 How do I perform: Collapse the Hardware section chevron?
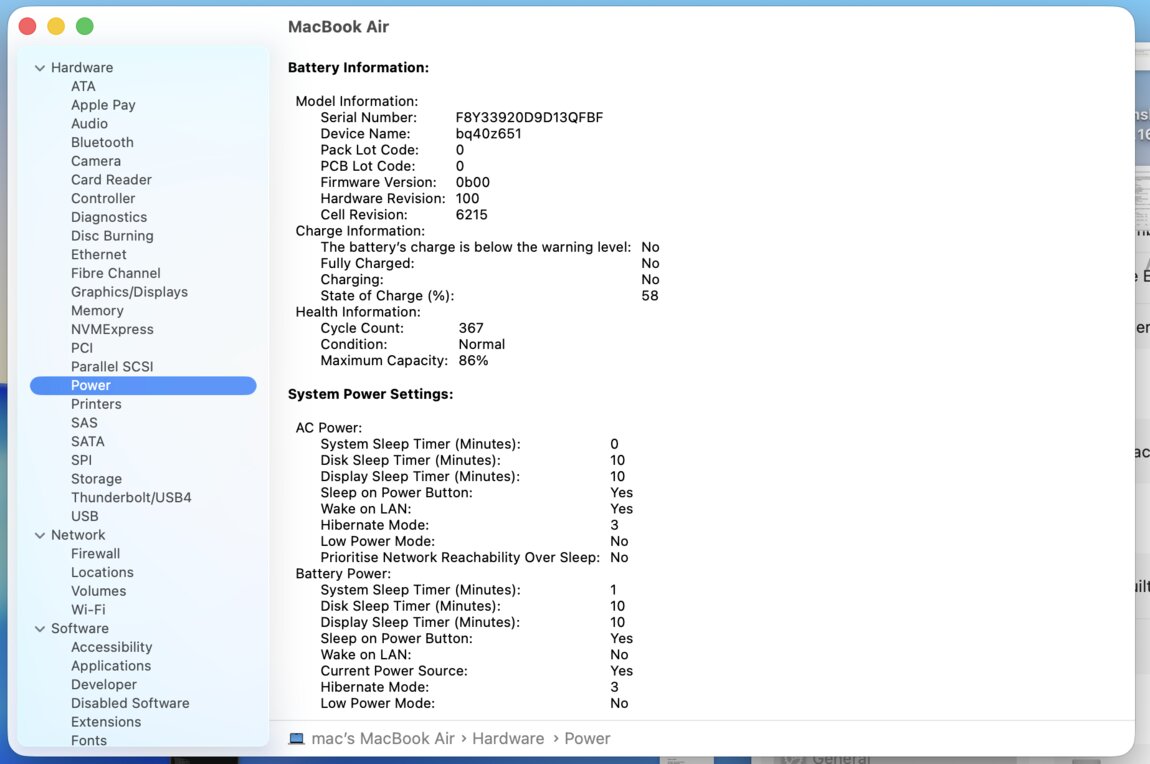tap(40, 68)
